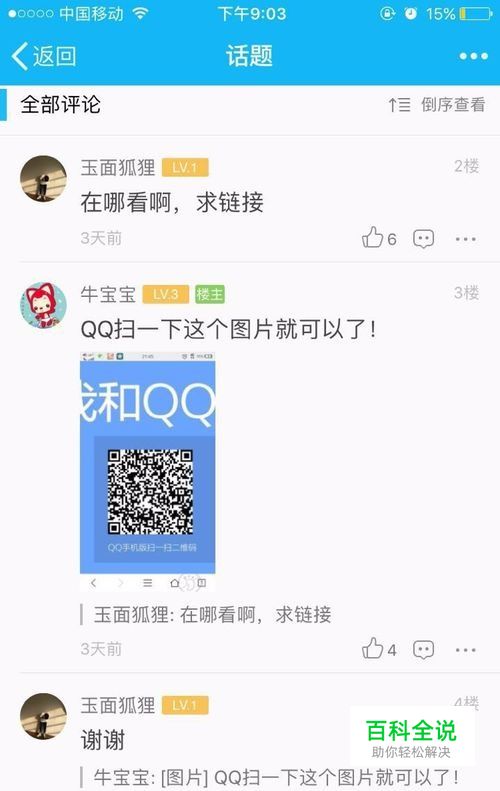The width and height of the screenshot is (500, 791).
Task: Open 牛宝宝 username profile link
Action: click(x=108, y=294)
